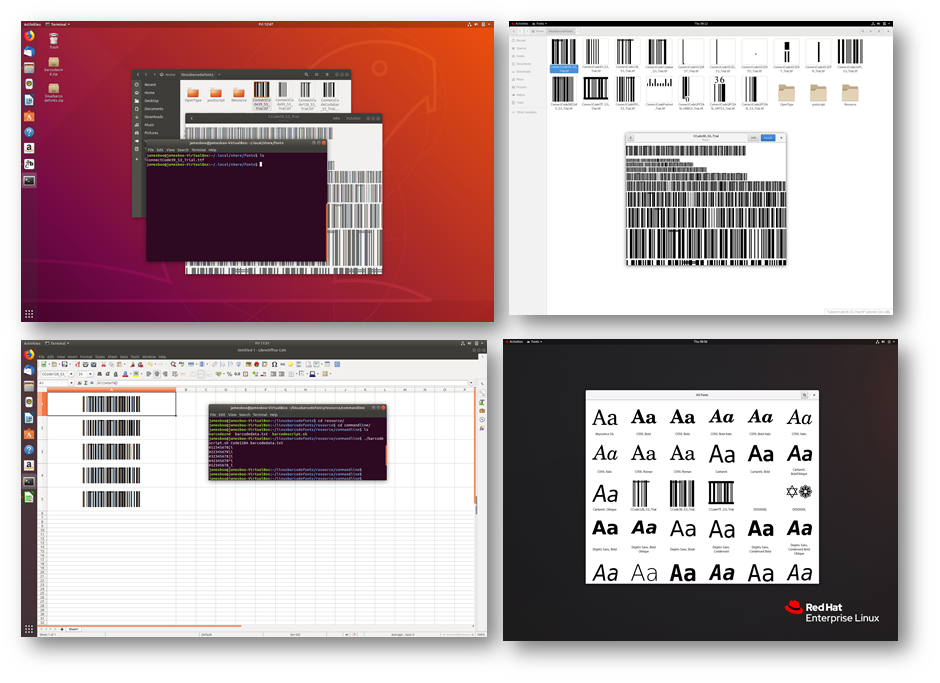The image size is (940, 683).
Task: Click the Installed button in the dark font viewer
Action: [x=353, y=118]
